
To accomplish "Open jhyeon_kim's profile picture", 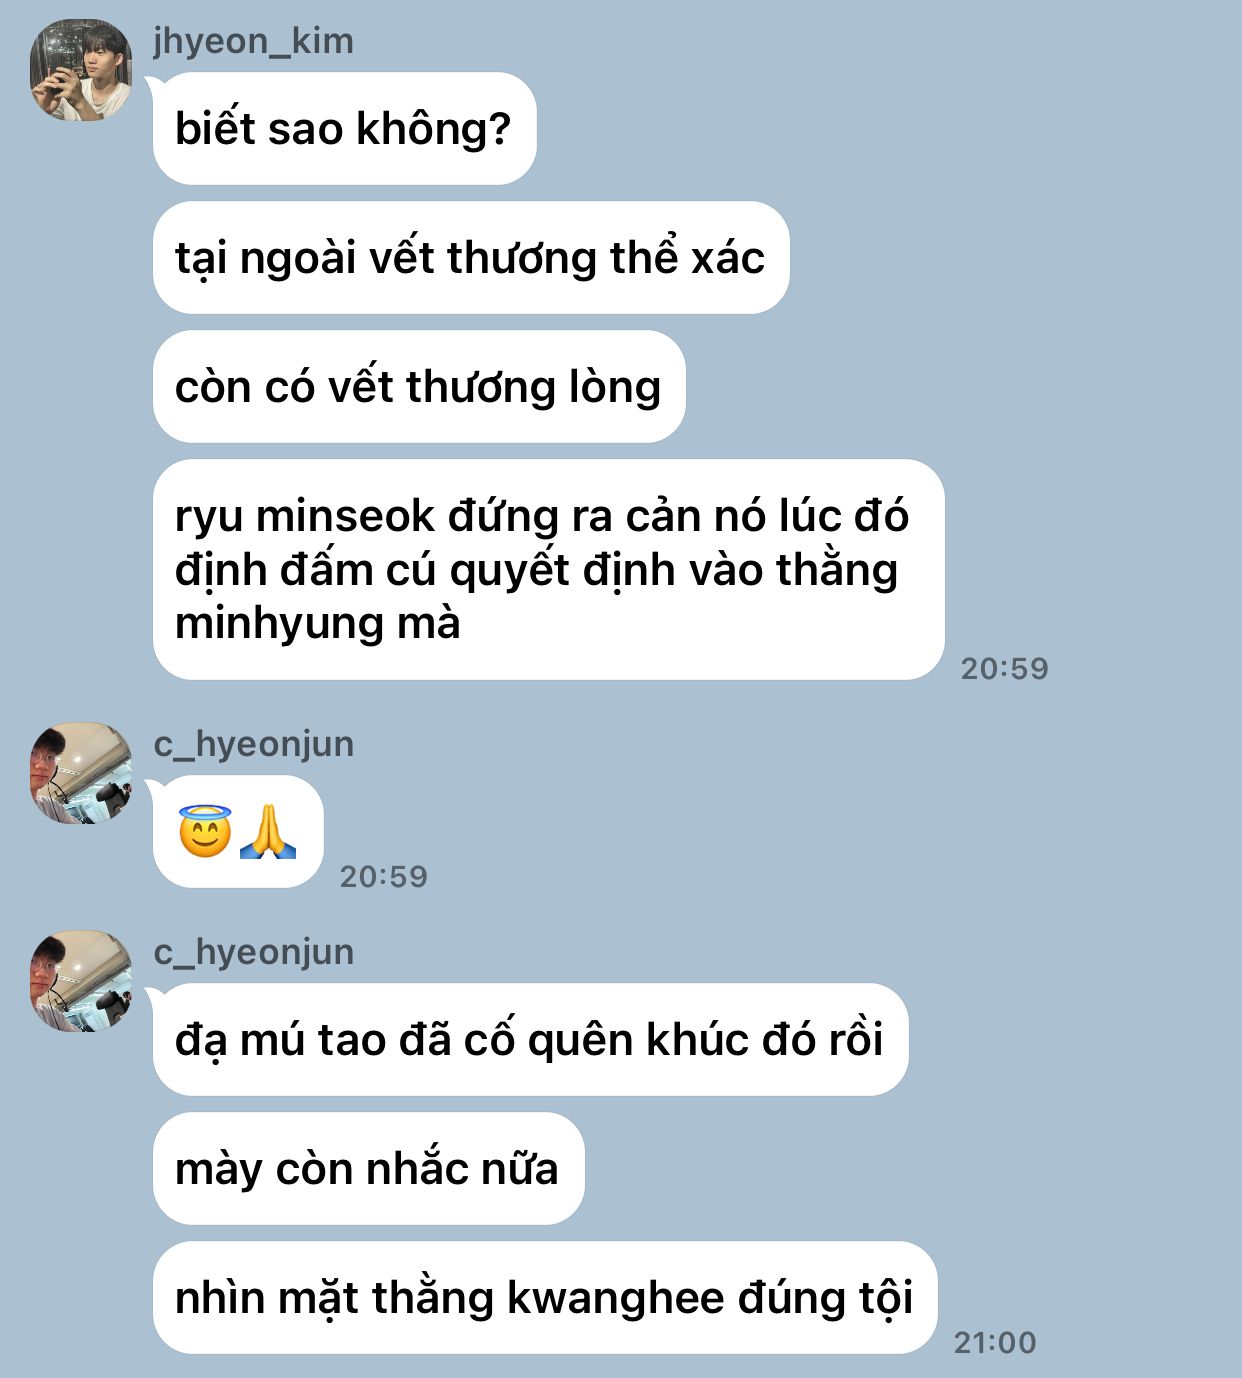I will coord(81,70).
